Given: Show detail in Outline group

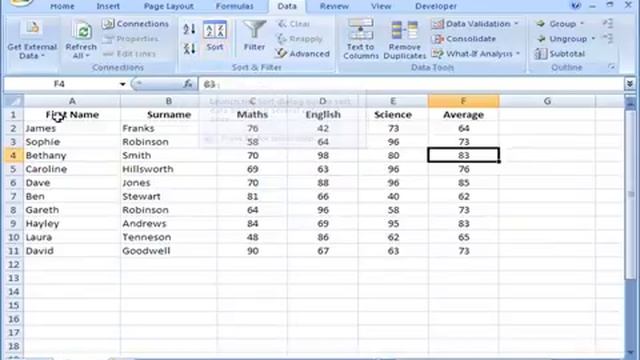Looking at the screenshot, I should [608, 24].
